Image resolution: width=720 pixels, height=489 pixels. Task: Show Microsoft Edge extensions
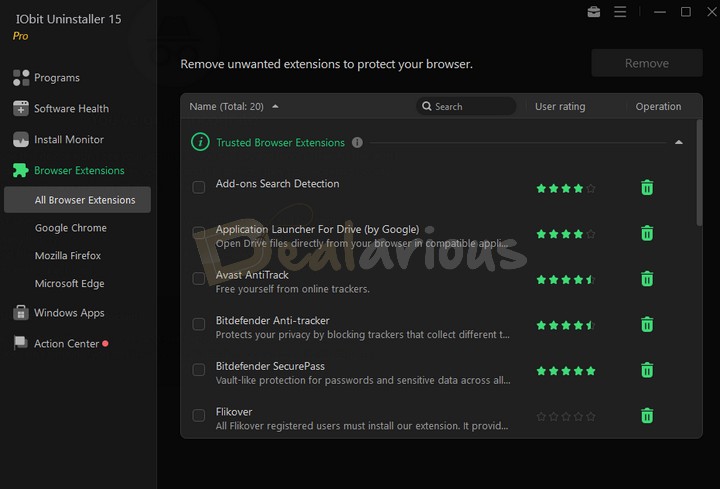click(x=69, y=283)
